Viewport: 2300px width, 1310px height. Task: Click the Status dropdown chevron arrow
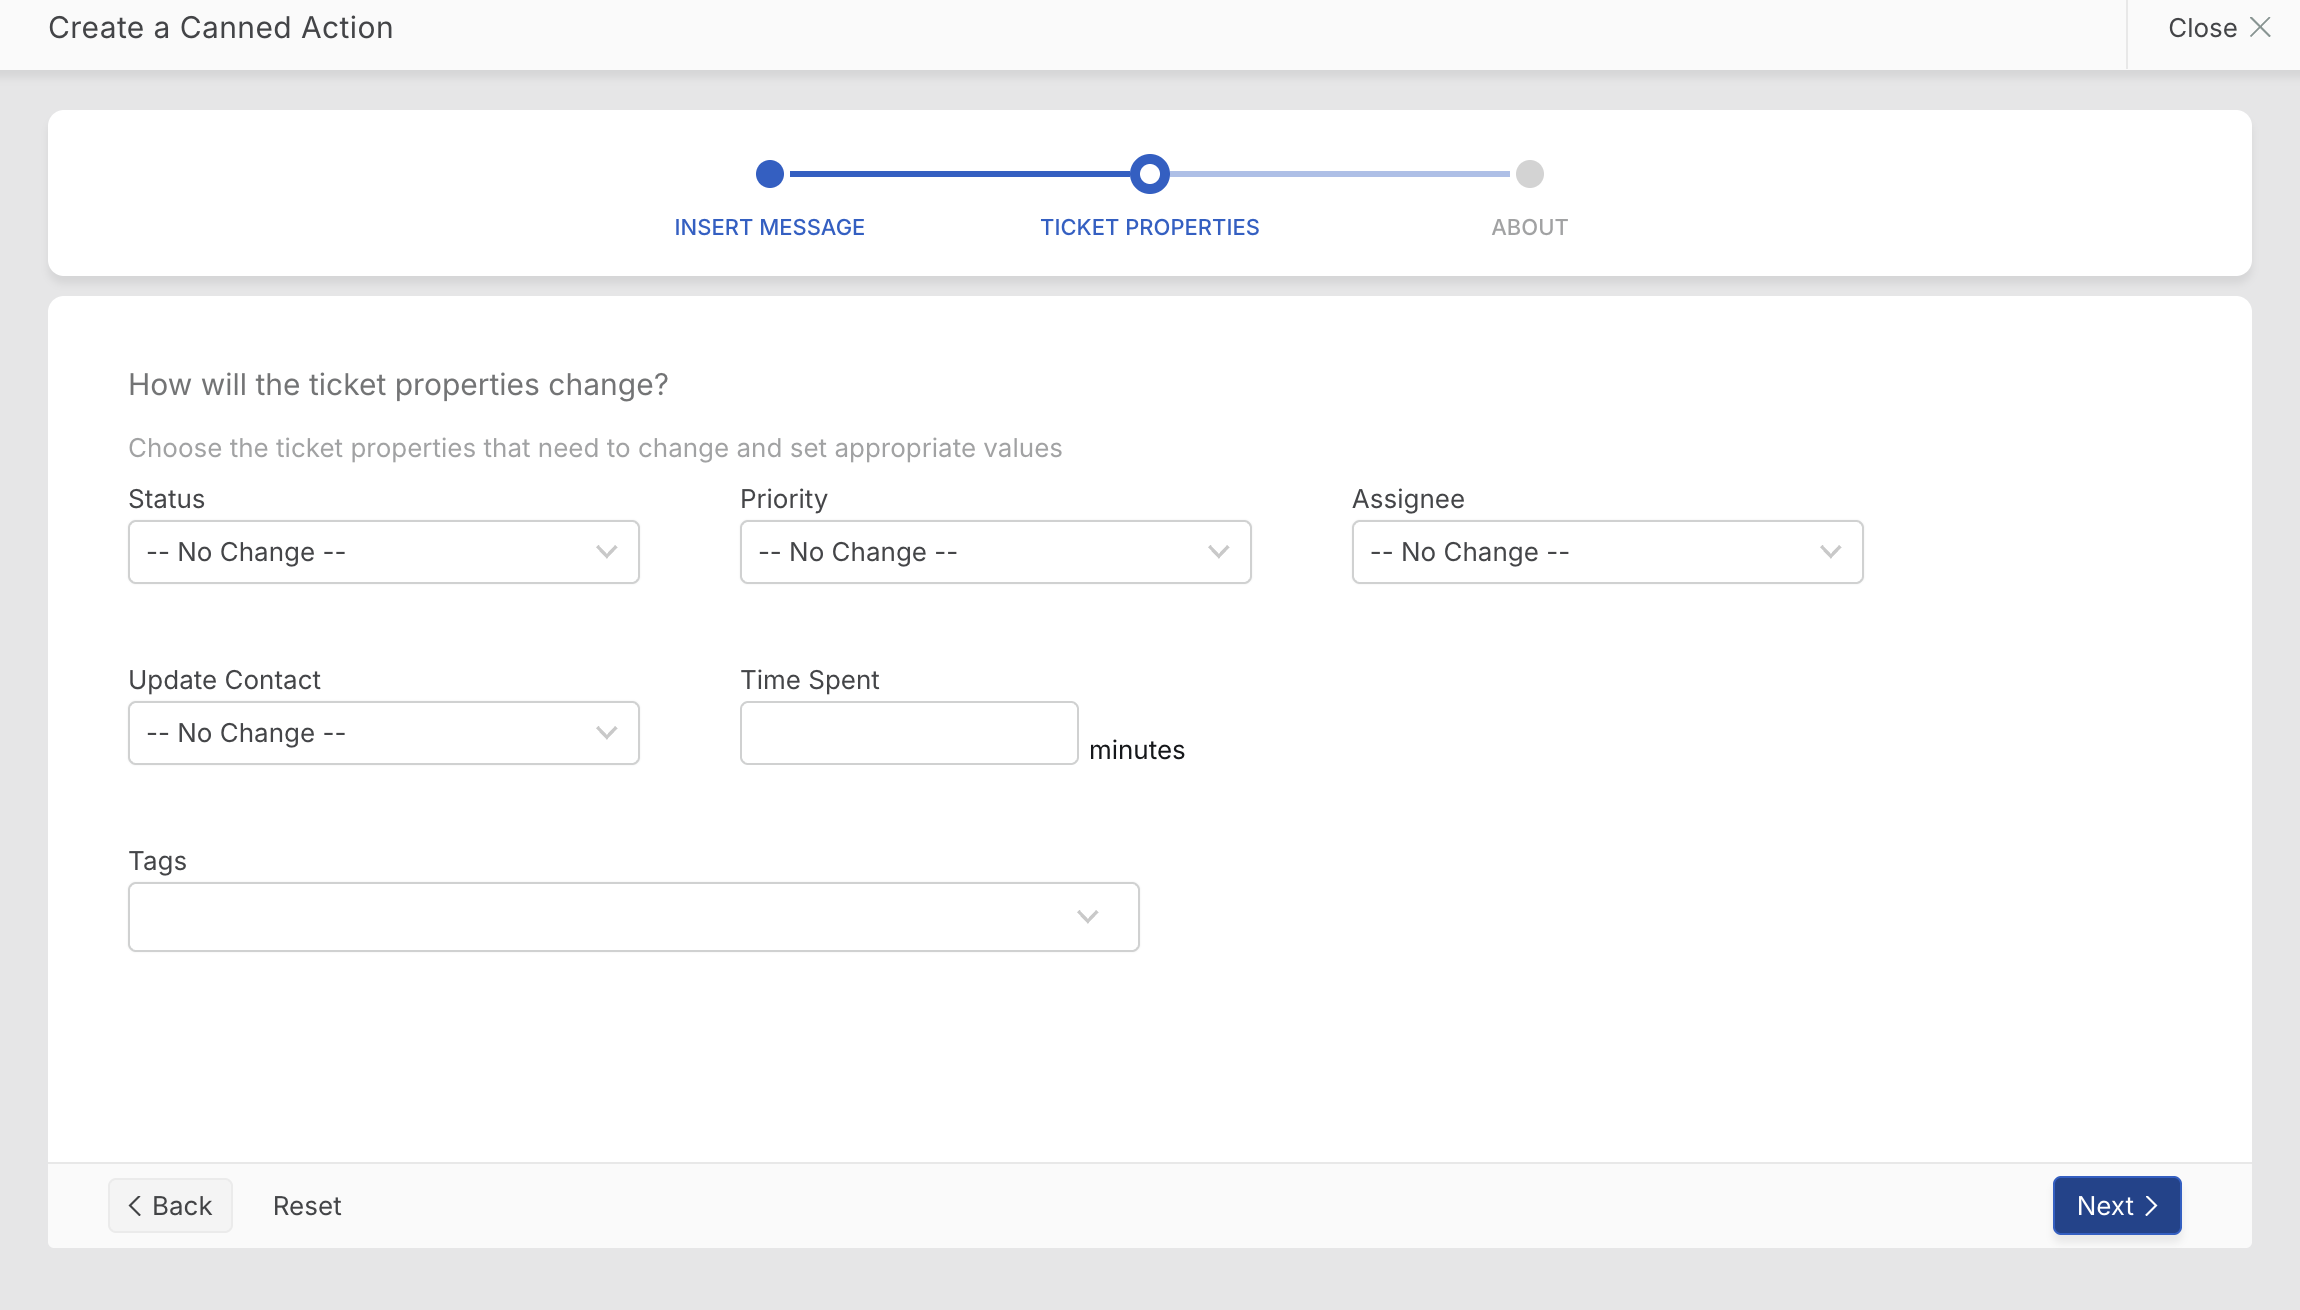point(606,552)
